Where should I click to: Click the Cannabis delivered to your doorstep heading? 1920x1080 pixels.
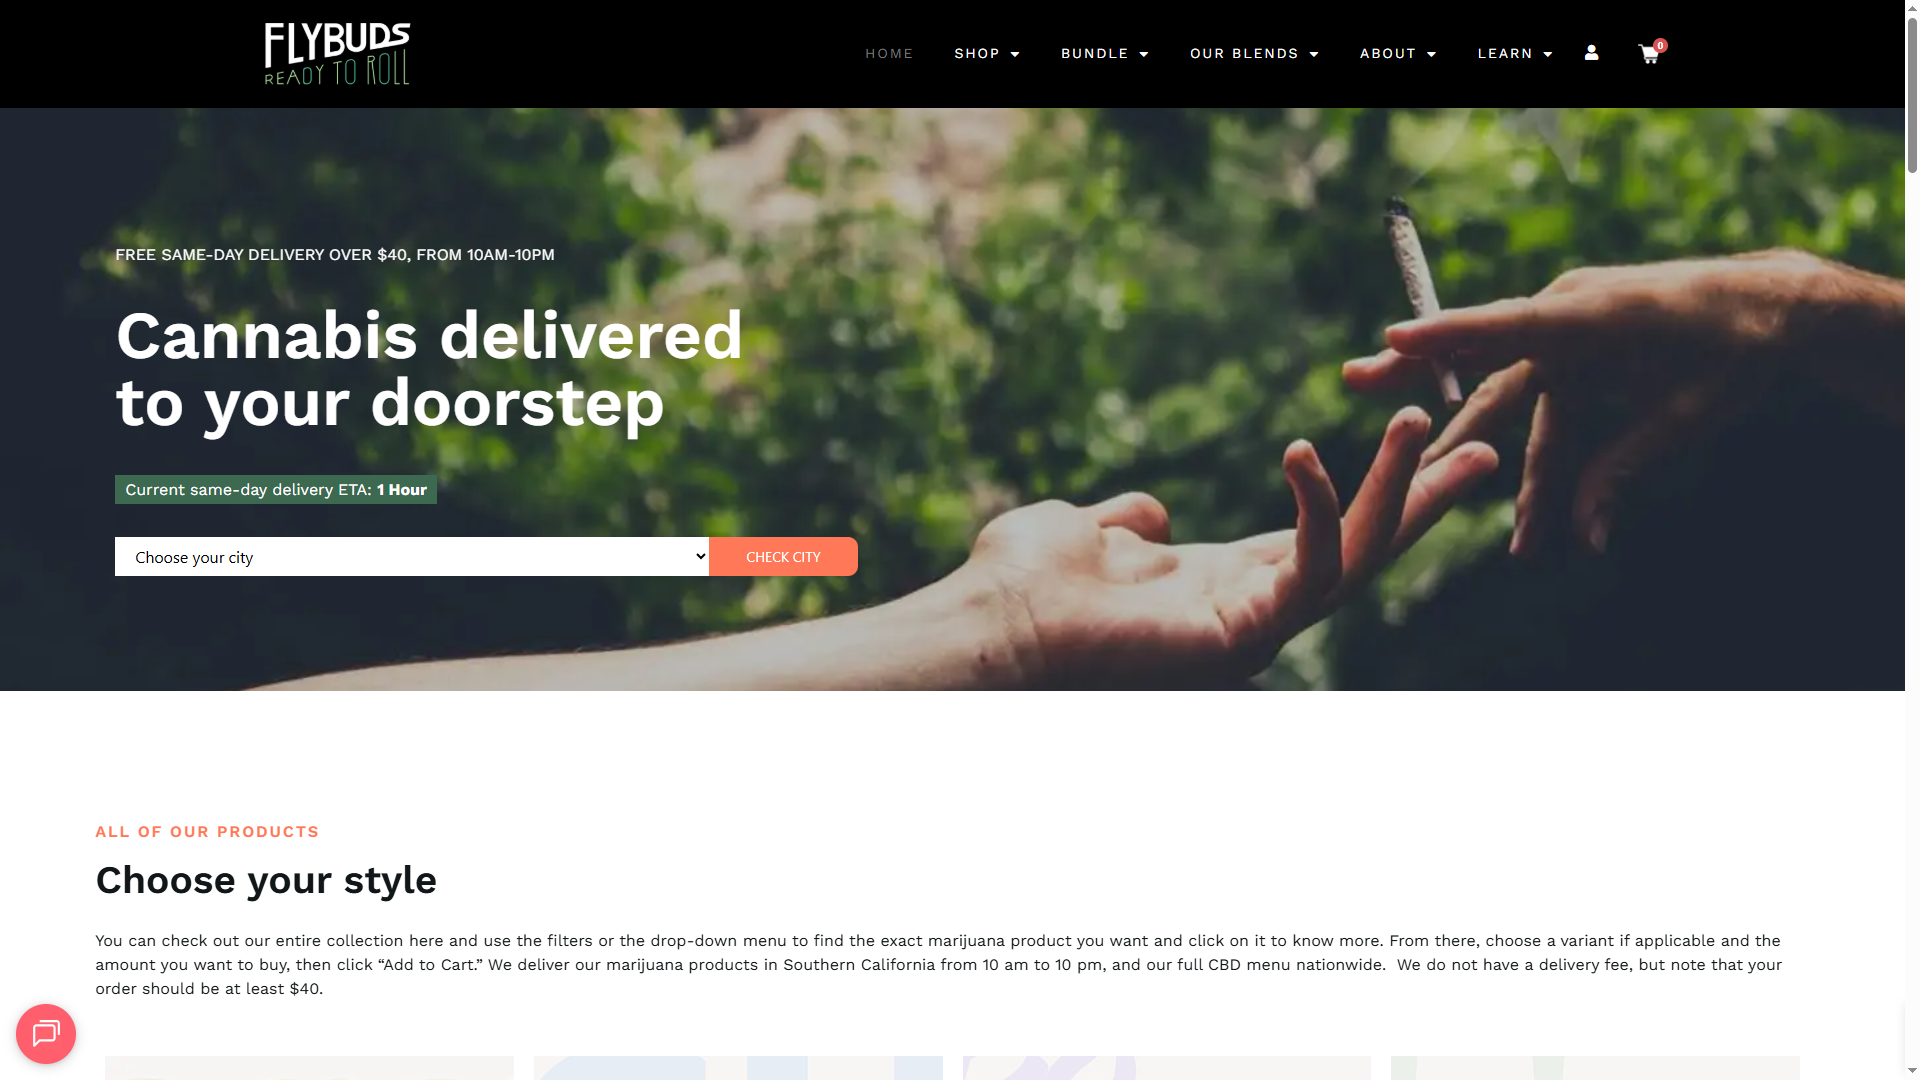[430, 369]
